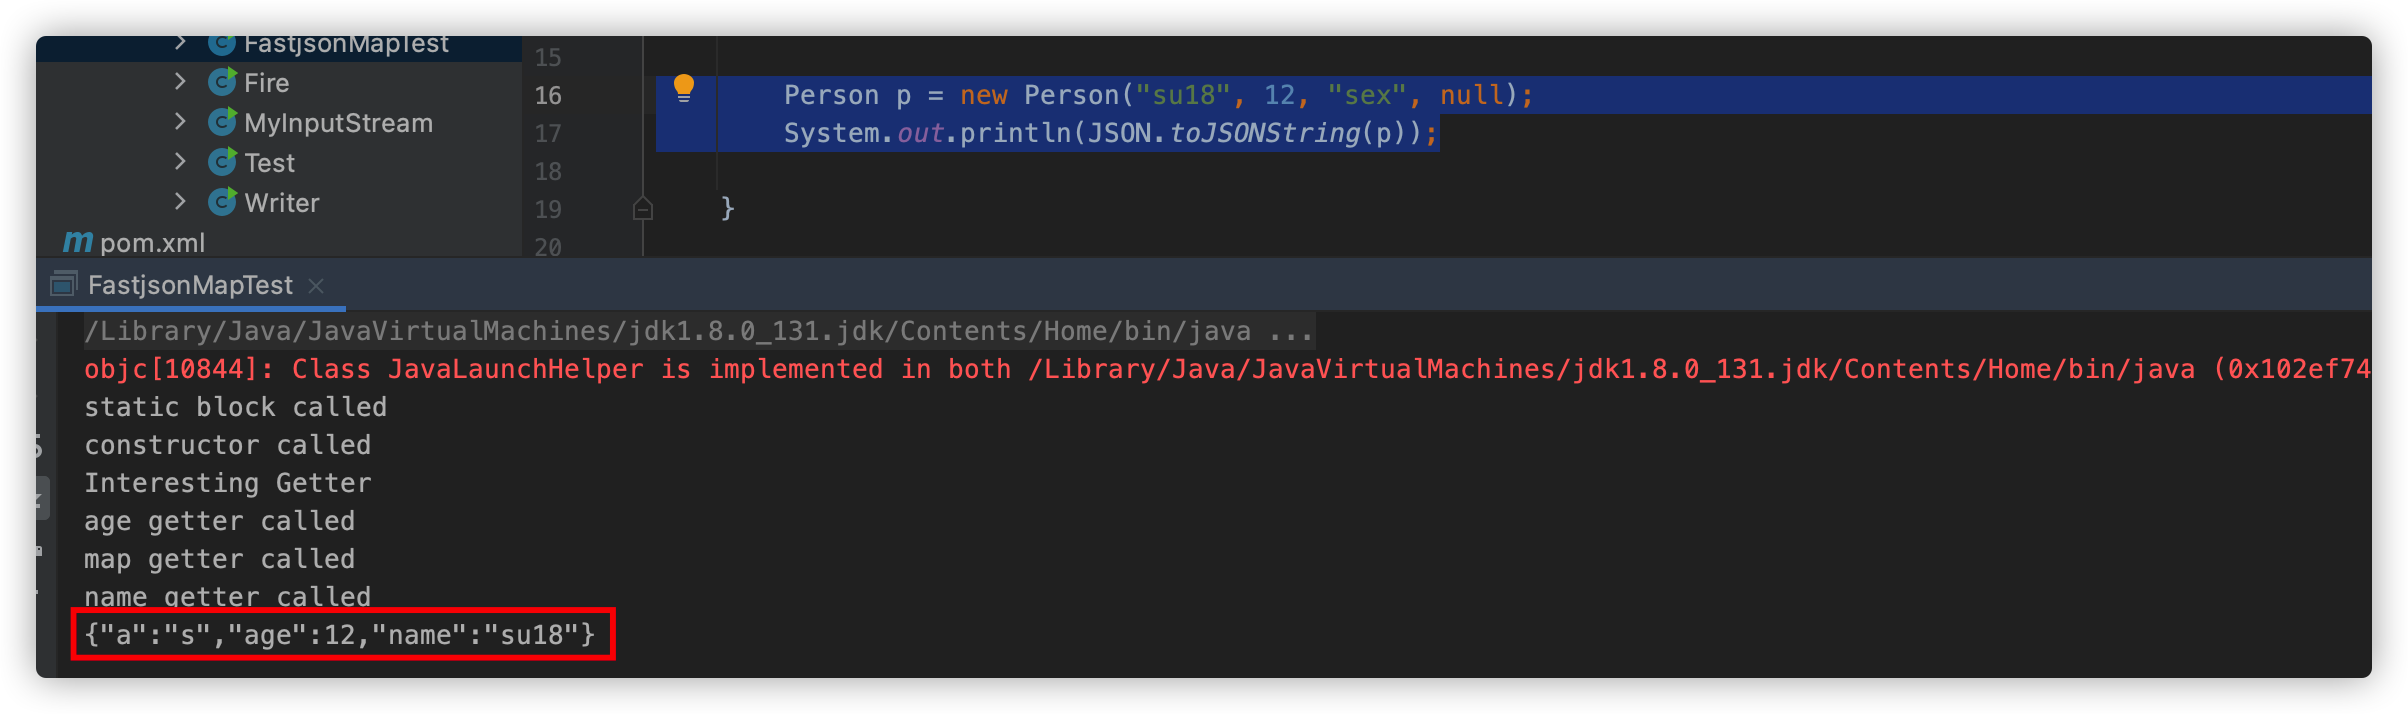Screen dimensions: 2408x714
Task: Click the FastjsonMapTest class icon in tree
Action: point(222,44)
